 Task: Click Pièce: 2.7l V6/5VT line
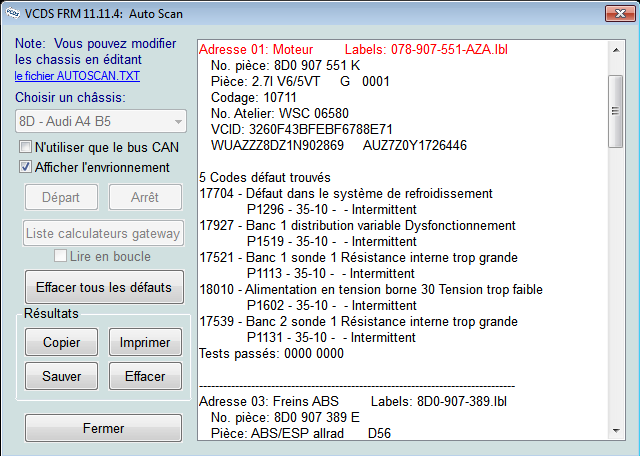(300, 81)
